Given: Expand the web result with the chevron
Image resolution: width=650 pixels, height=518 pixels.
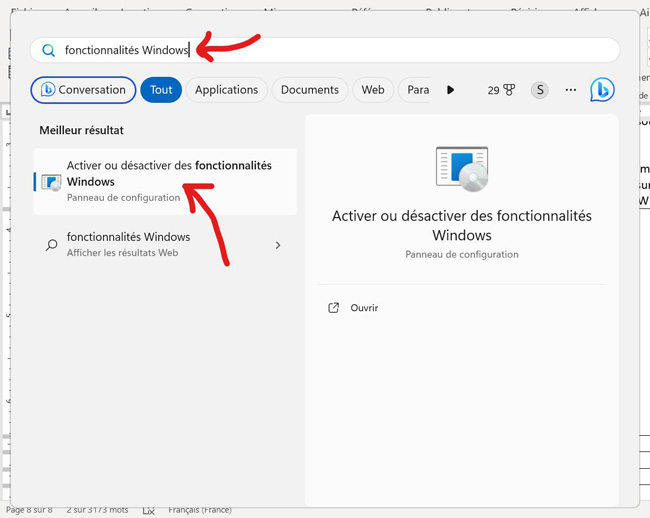Looking at the screenshot, I should tap(278, 245).
